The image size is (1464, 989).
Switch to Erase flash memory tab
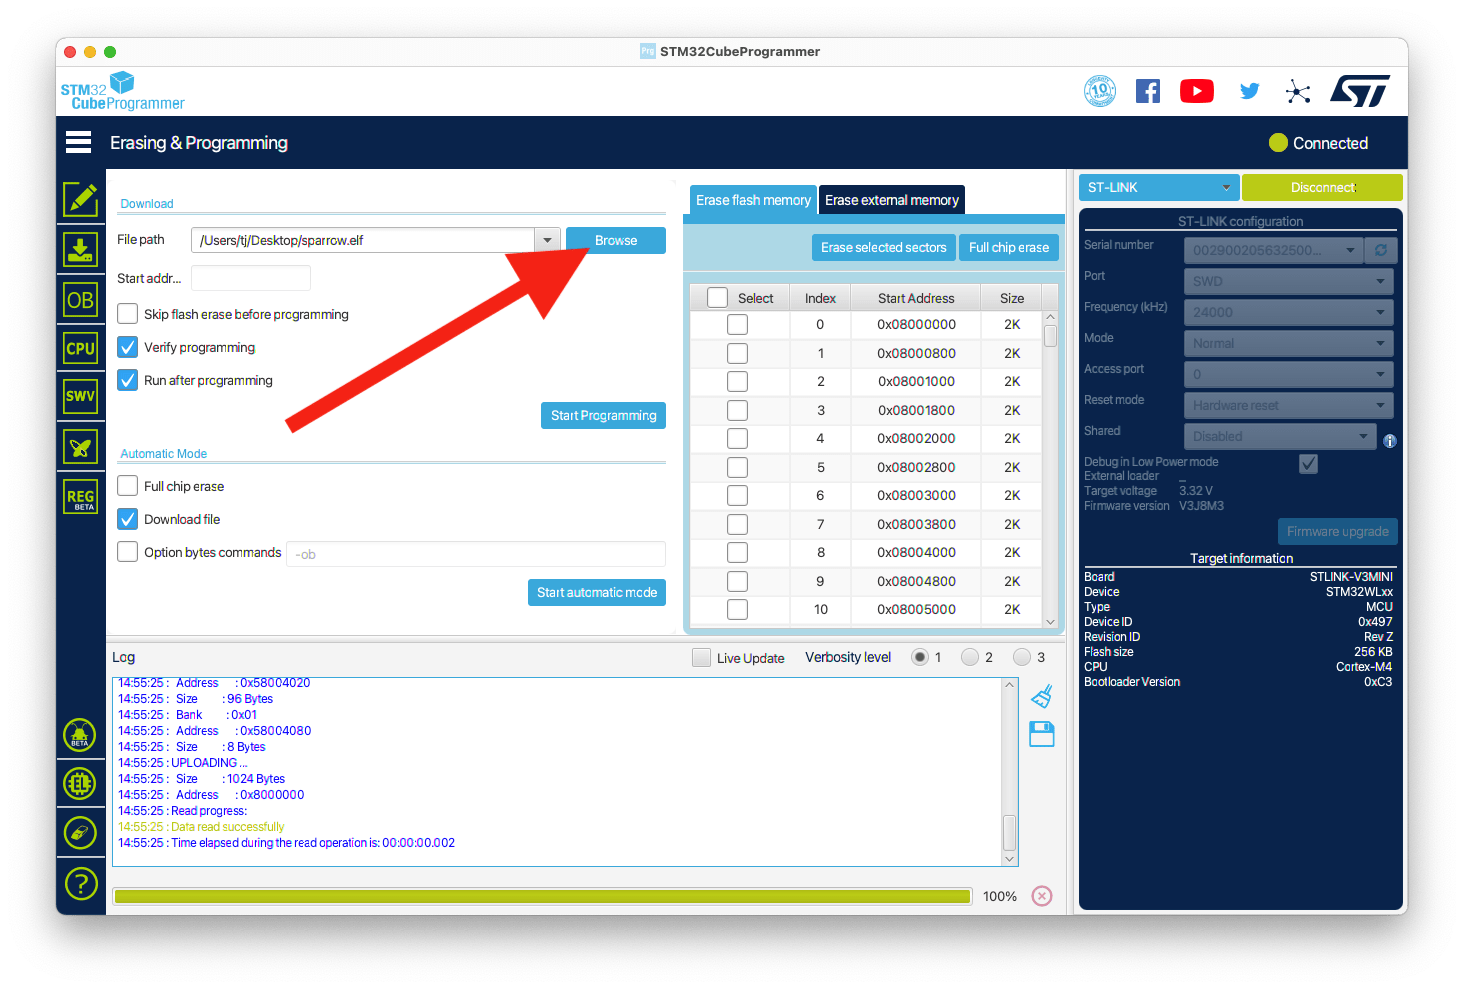pyautogui.click(x=753, y=200)
